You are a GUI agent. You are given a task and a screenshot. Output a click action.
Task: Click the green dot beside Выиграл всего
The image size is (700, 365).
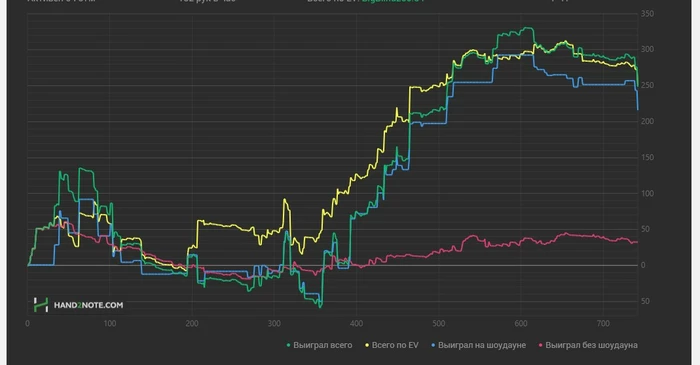click(x=288, y=345)
